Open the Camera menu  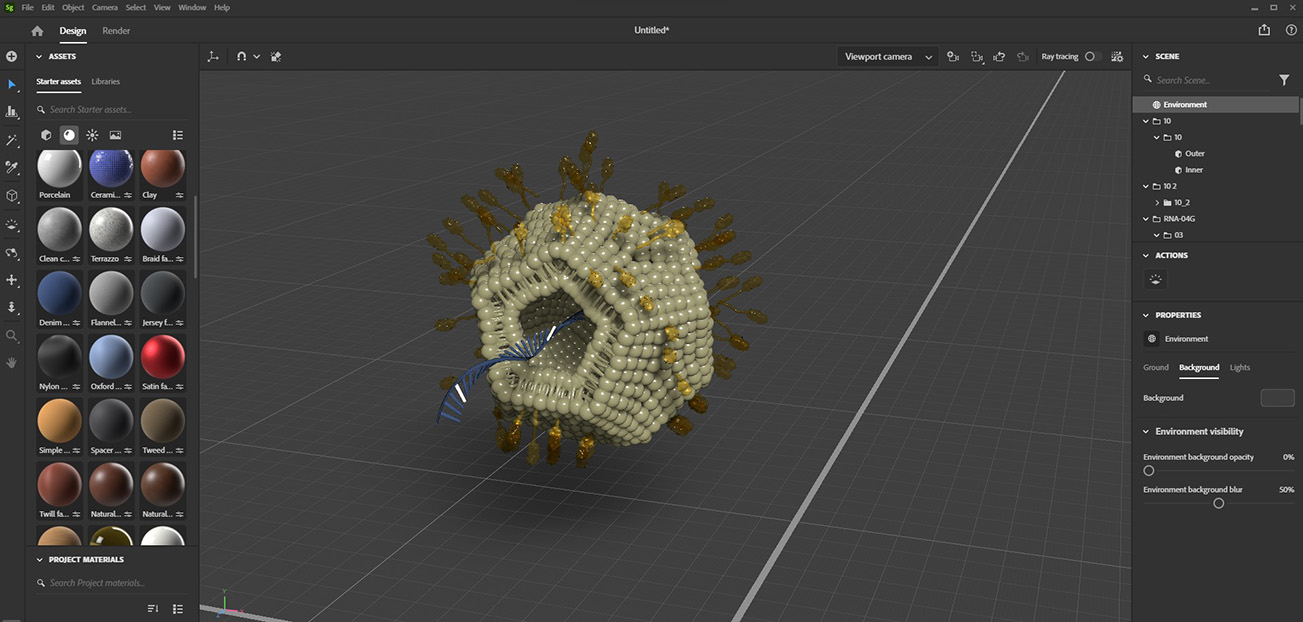click(105, 7)
